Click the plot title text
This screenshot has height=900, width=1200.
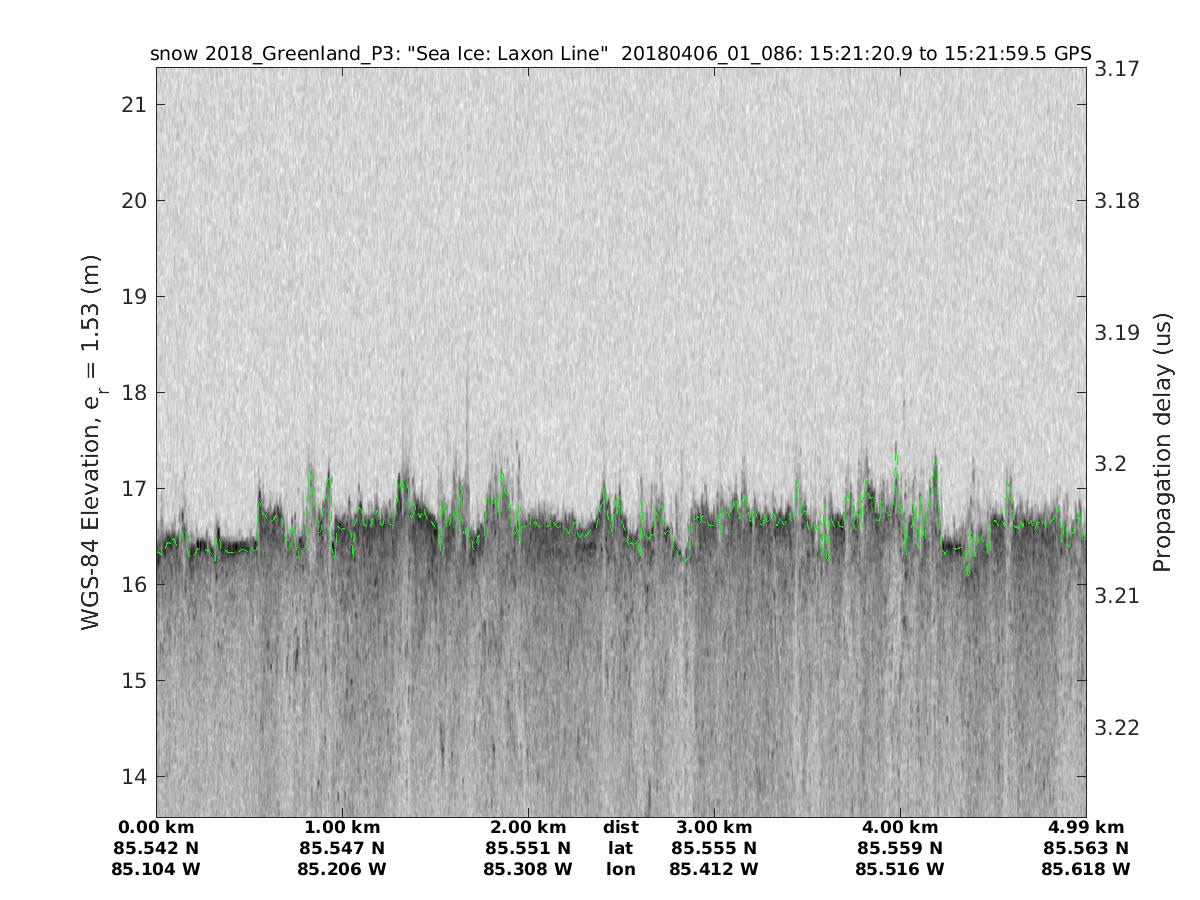pos(620,54)
